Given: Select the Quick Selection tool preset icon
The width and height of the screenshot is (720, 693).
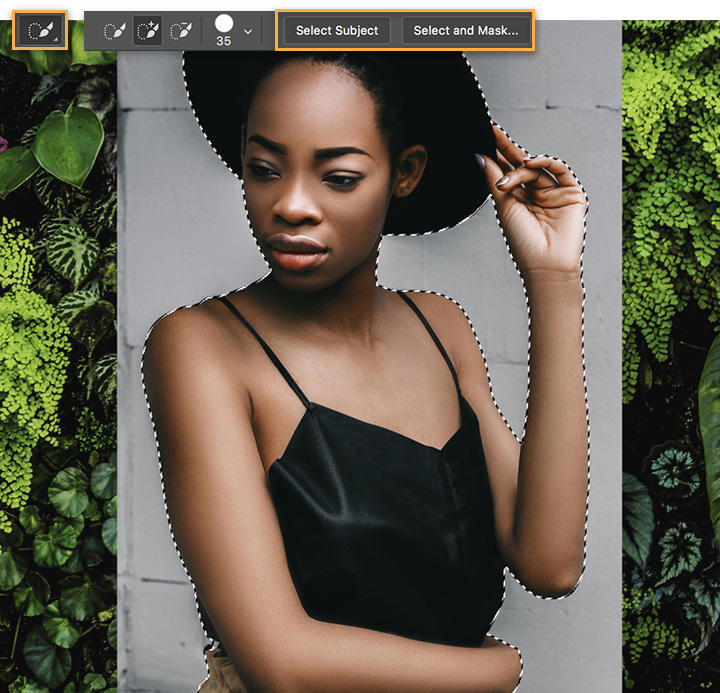Looking at the screenshot, I should [40, 30].
